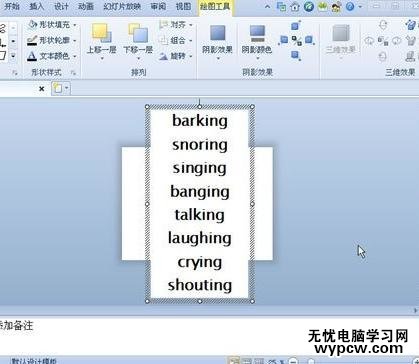Screen dimensions: 419x364
Task: Click the green round icon near home
Action: (309, 7)
